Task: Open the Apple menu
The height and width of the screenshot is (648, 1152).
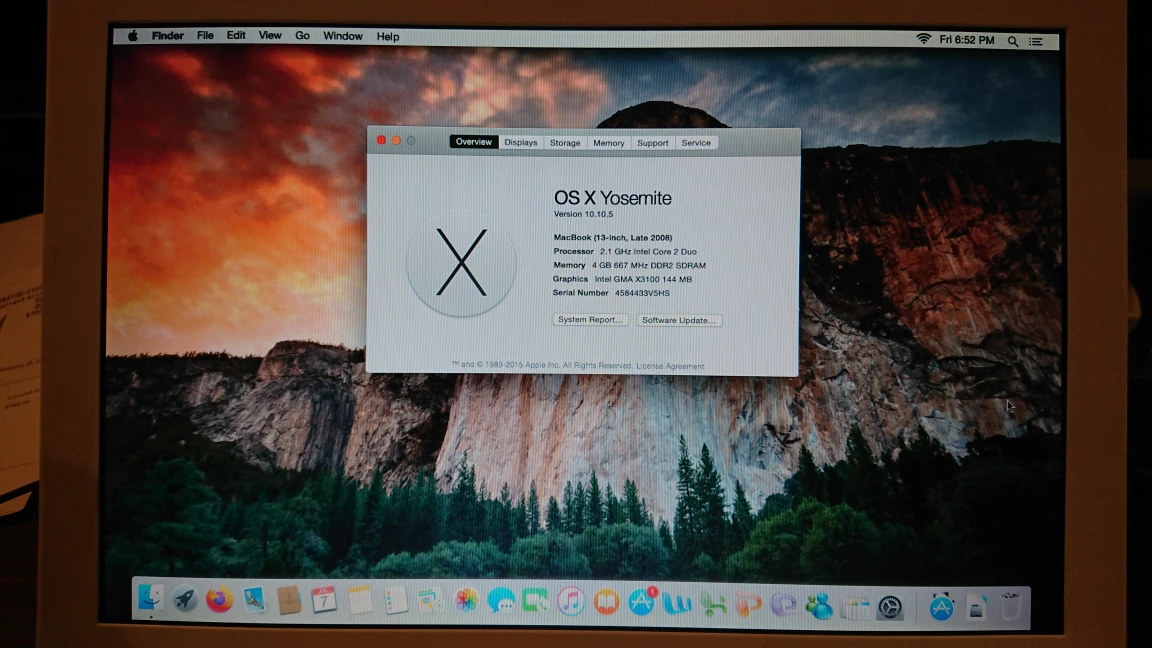Action: click(132, 35)
